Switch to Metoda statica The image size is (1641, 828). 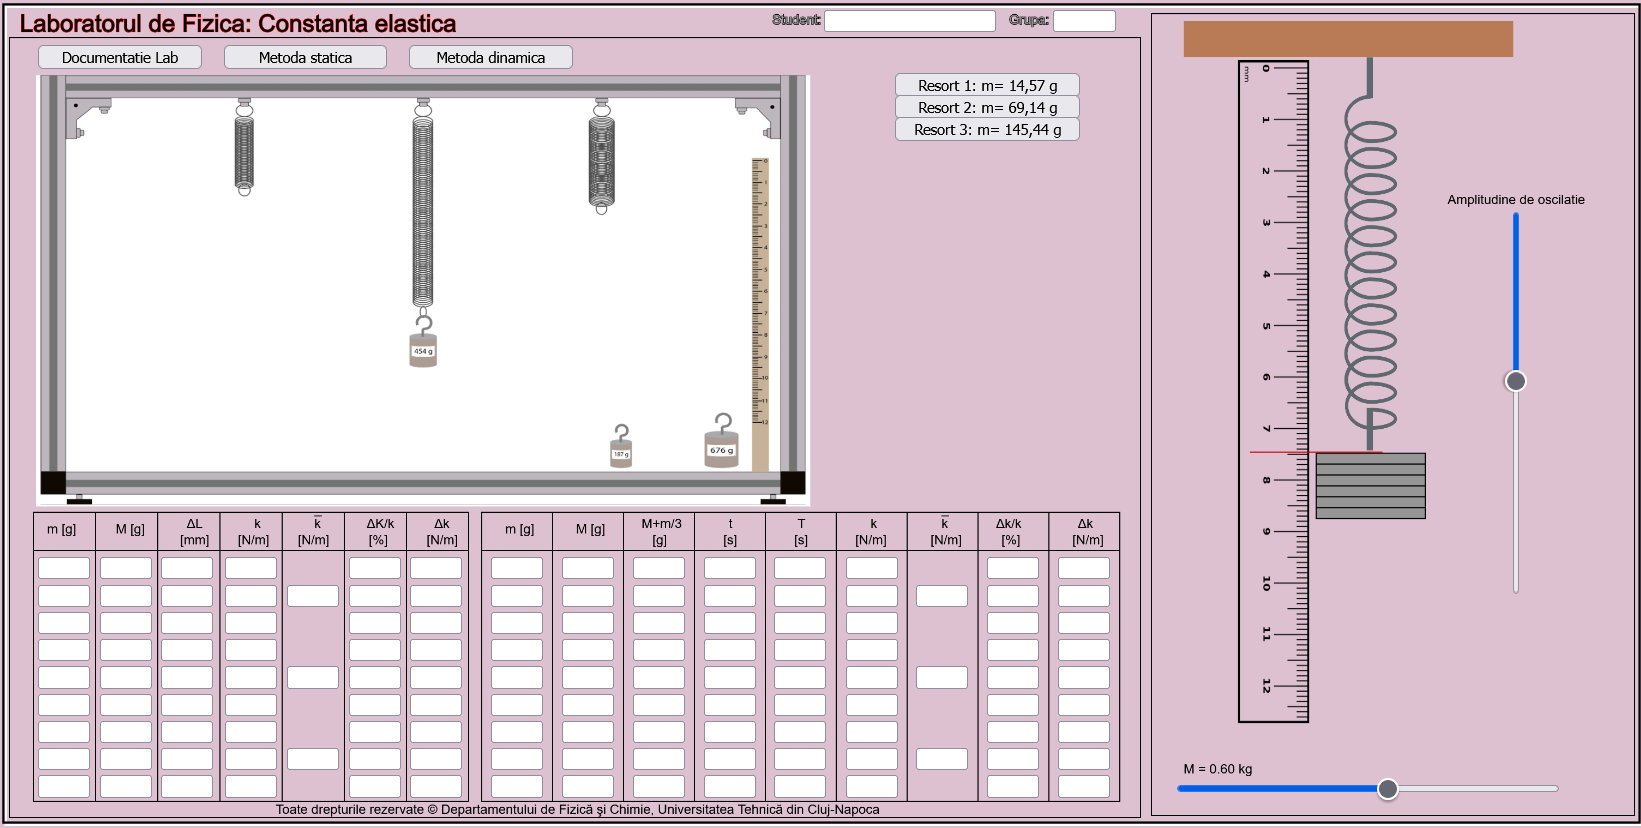pyautogui.click(x=305, y=58)
